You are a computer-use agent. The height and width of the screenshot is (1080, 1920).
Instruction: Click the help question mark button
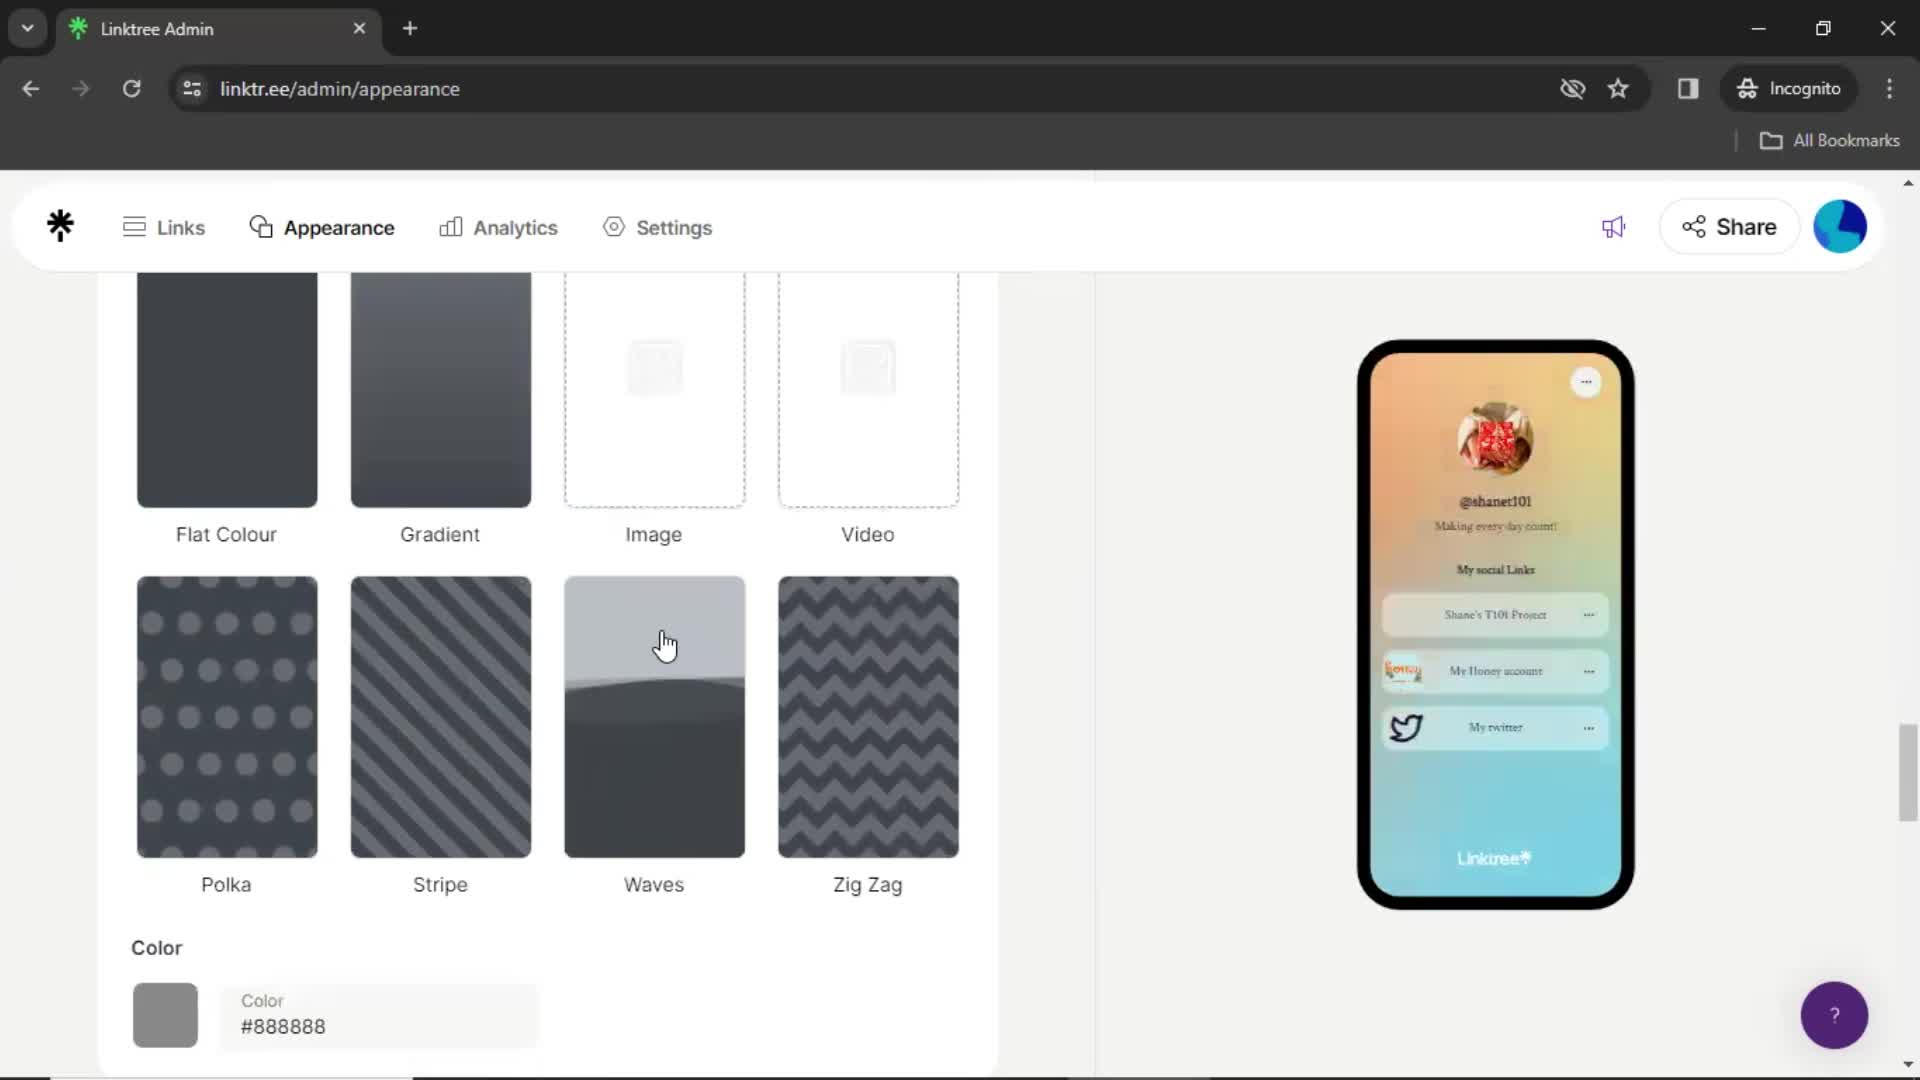pos(1834,1014)
